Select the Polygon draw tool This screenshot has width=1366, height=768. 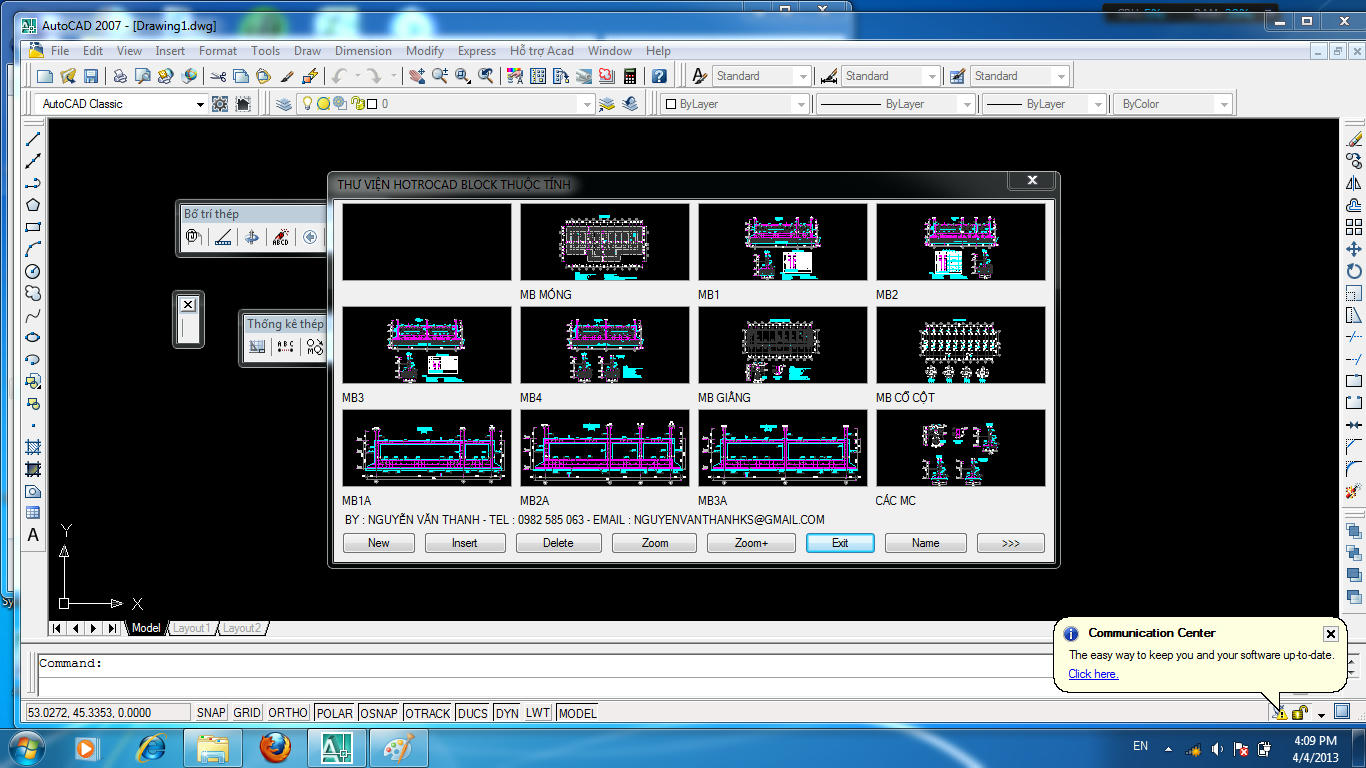[x=33, y=205]
